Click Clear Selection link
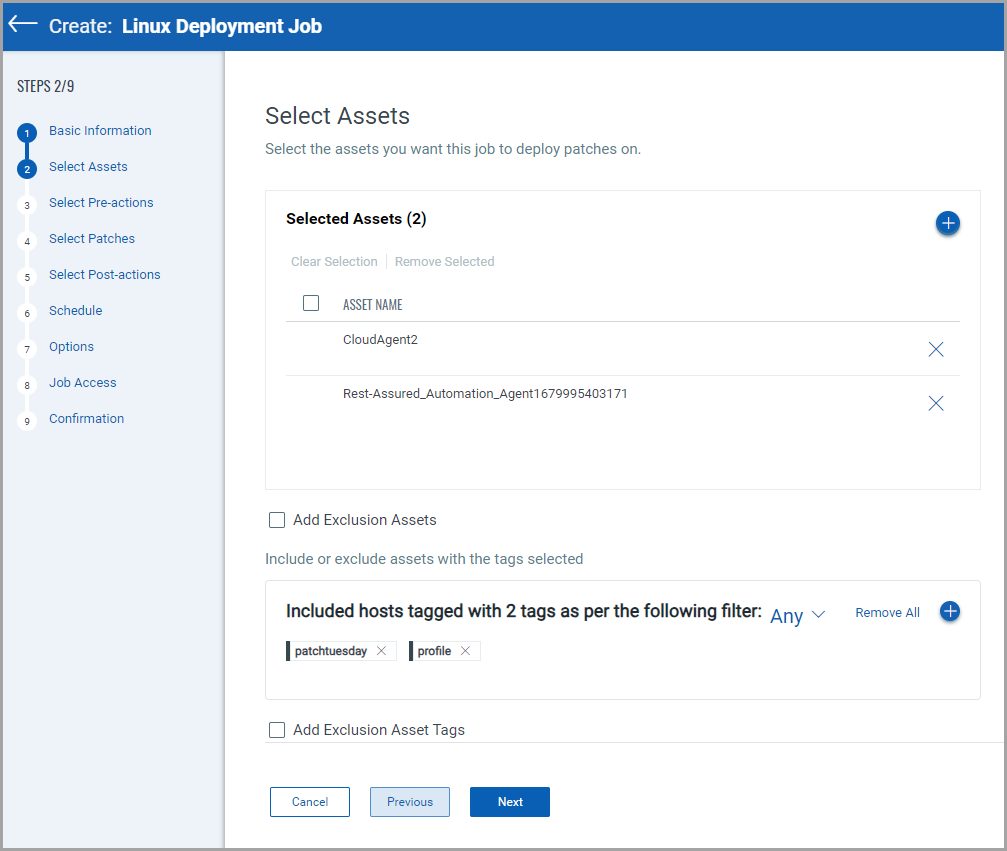1007x851 pixels. (334, 261)
